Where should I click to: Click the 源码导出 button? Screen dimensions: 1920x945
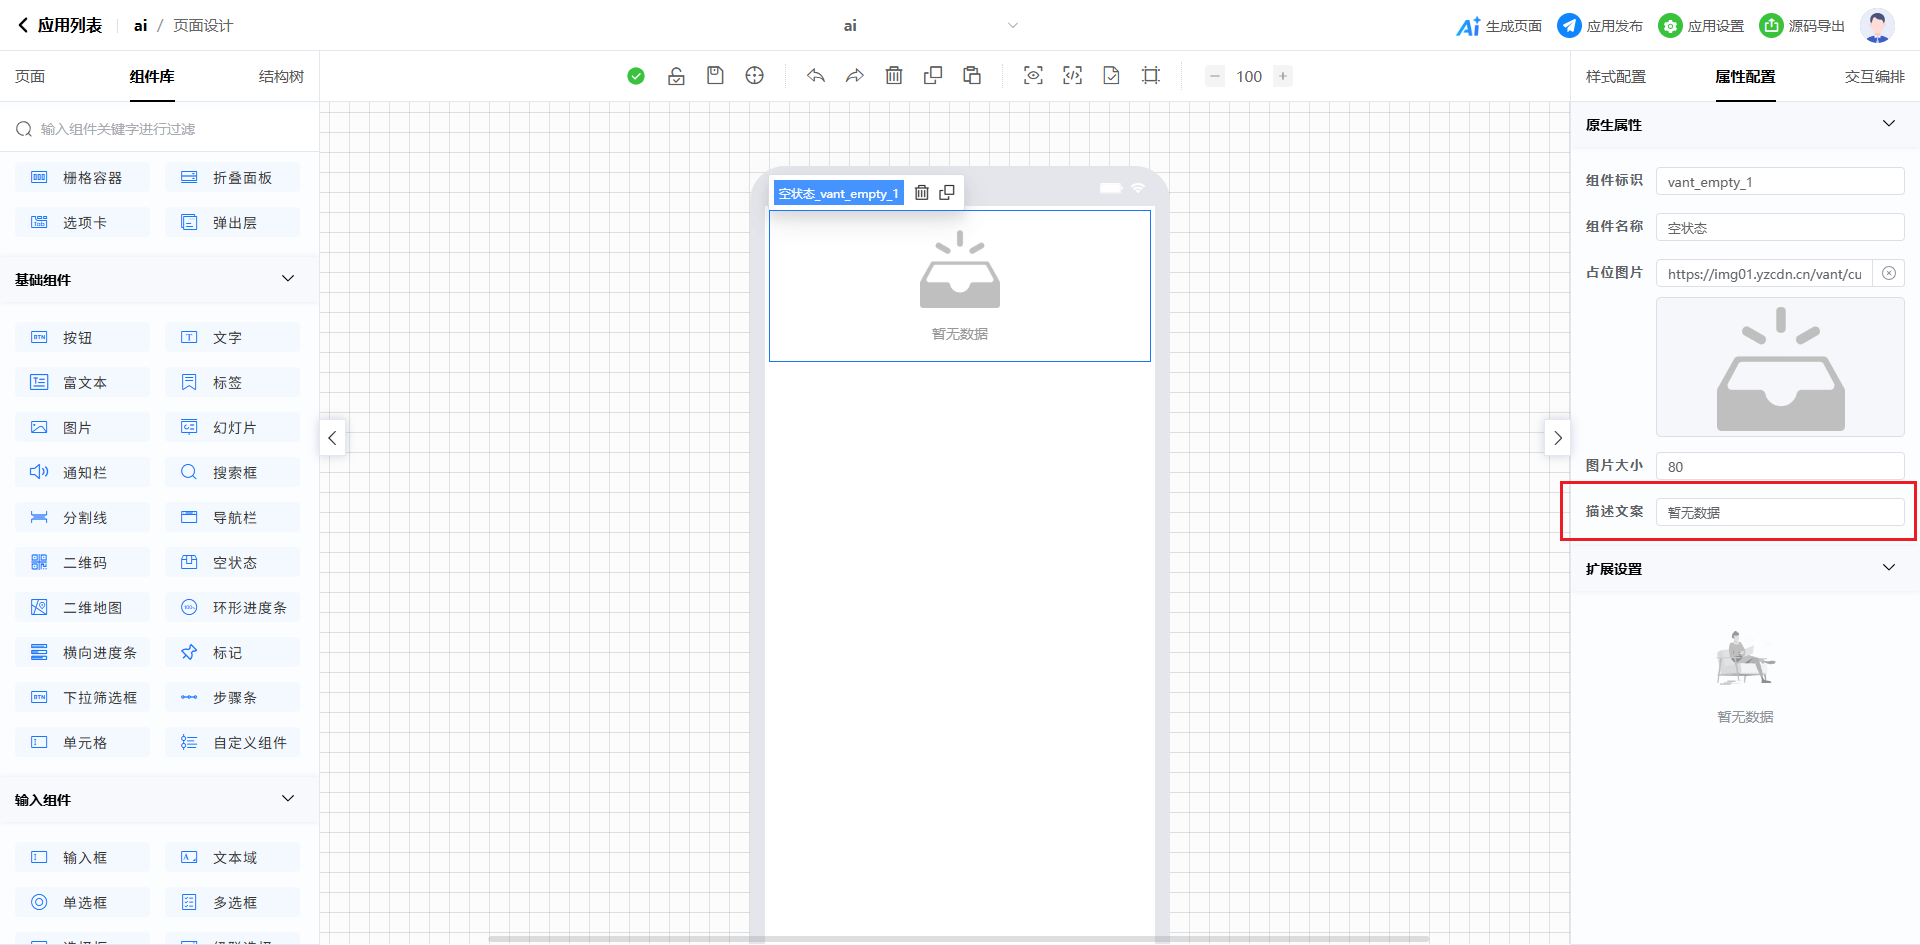click(1802, 26)
